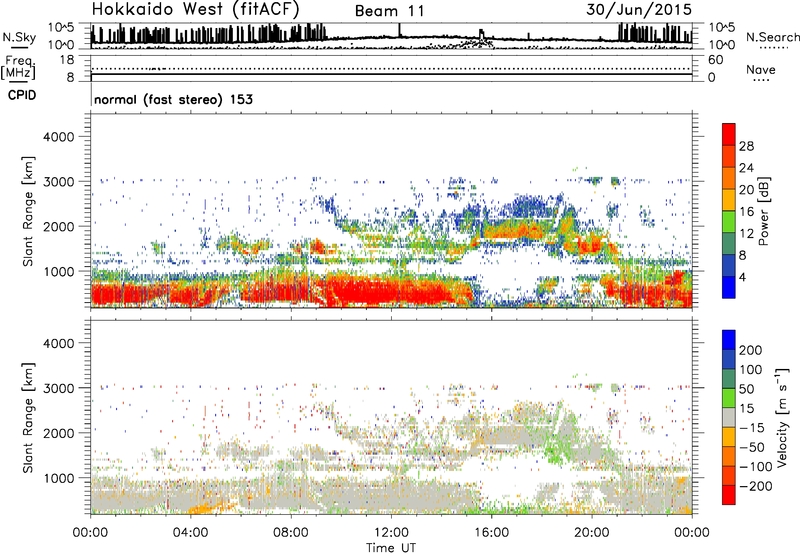
Task: Click the "12" power colorbar value
Action: [x=746, y=234]
